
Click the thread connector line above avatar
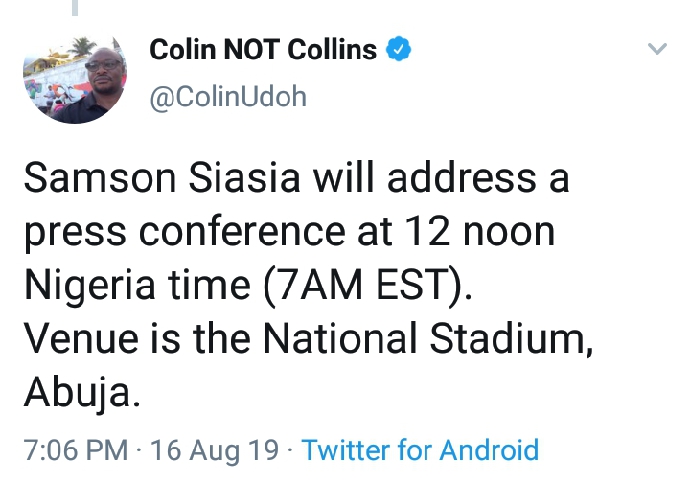click(x=75, y=7)
